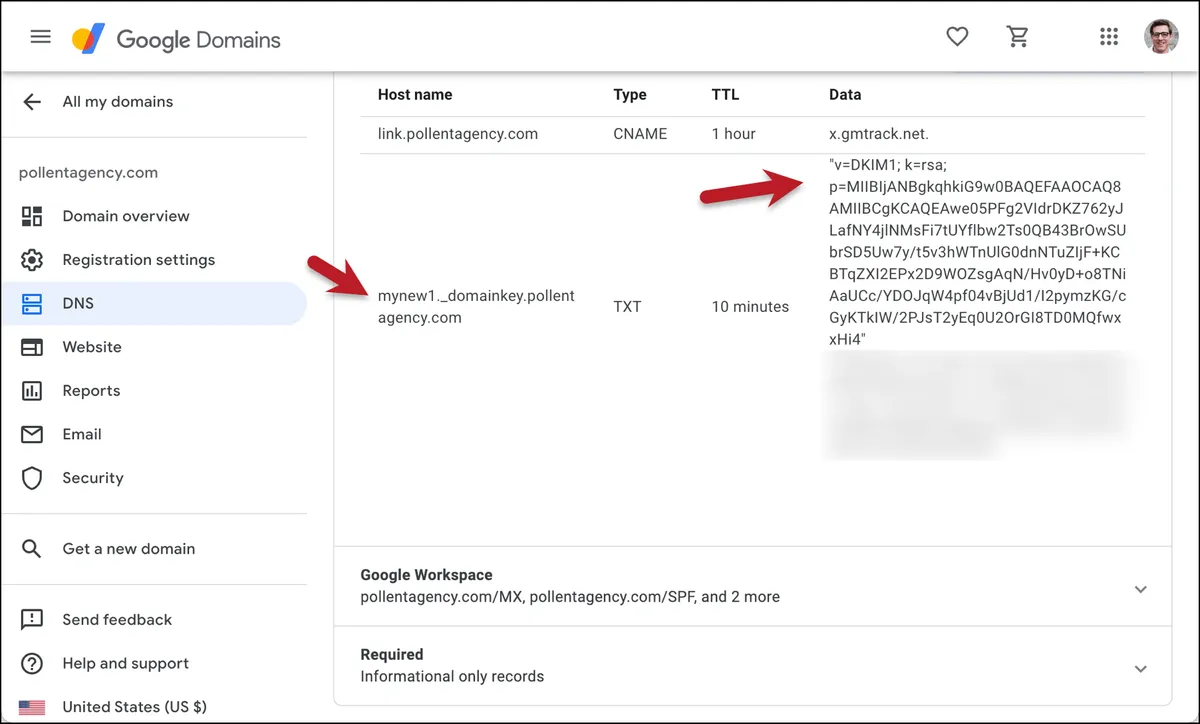Change United States (US $) region

point(135,707)
